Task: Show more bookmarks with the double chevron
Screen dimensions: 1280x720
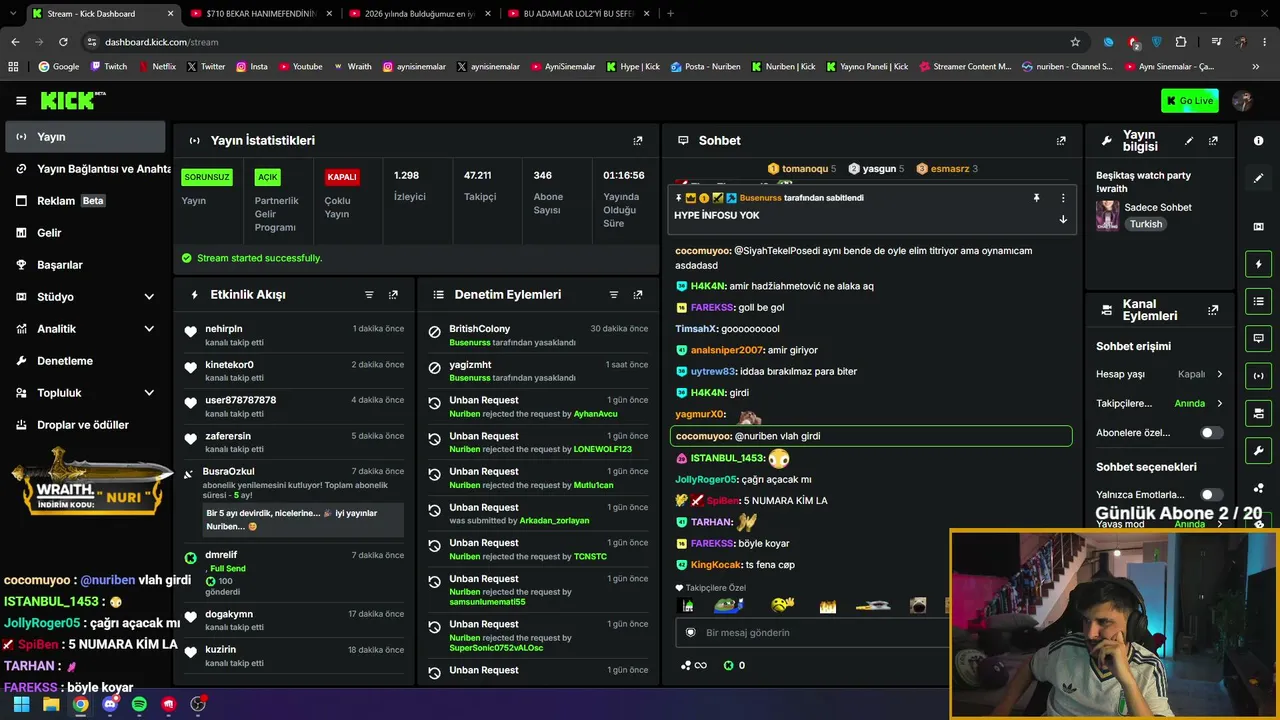Action: pos(1256,67)
